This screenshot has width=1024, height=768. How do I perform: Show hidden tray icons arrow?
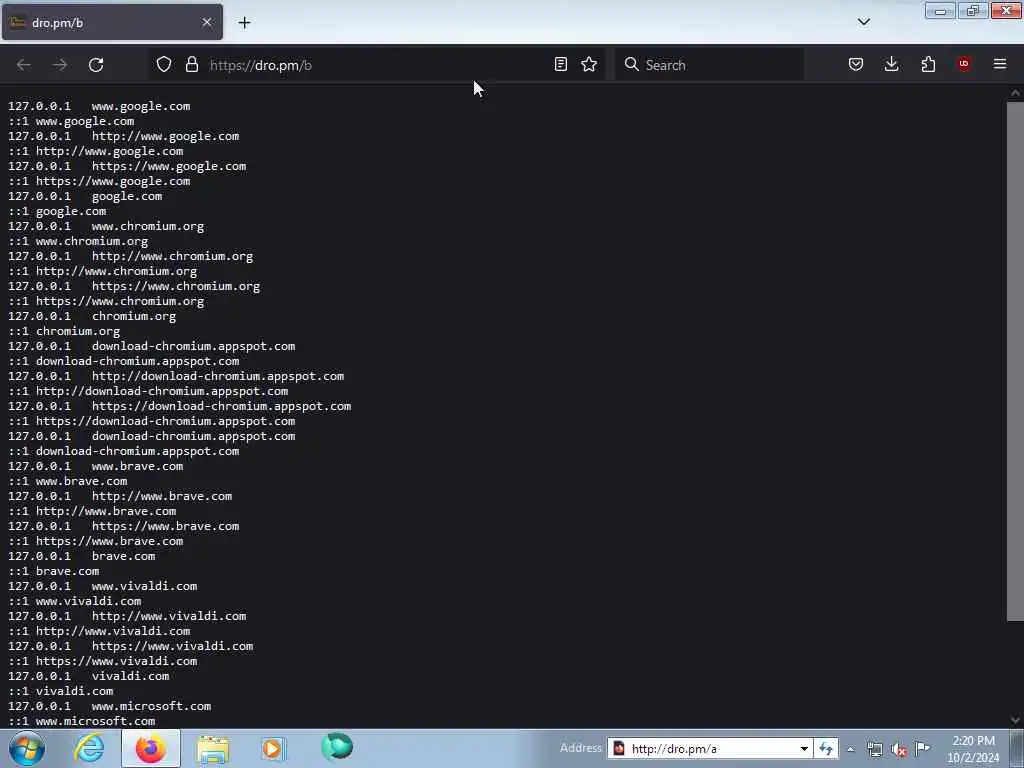[850, 749]
